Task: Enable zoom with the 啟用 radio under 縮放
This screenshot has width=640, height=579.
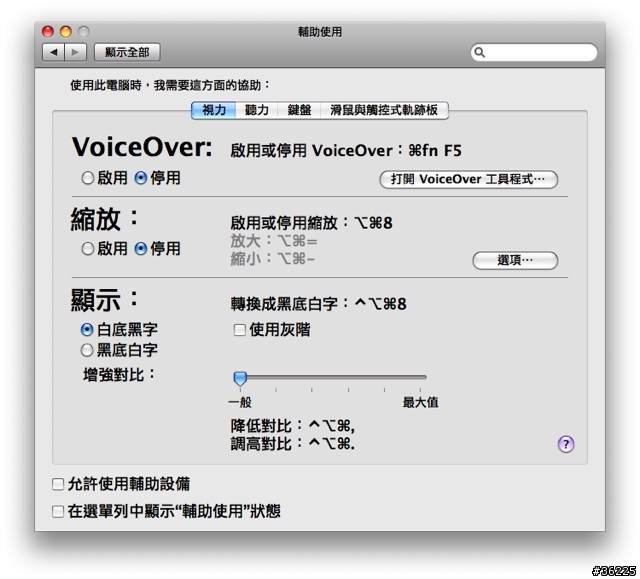Action: tap(88, 248)
